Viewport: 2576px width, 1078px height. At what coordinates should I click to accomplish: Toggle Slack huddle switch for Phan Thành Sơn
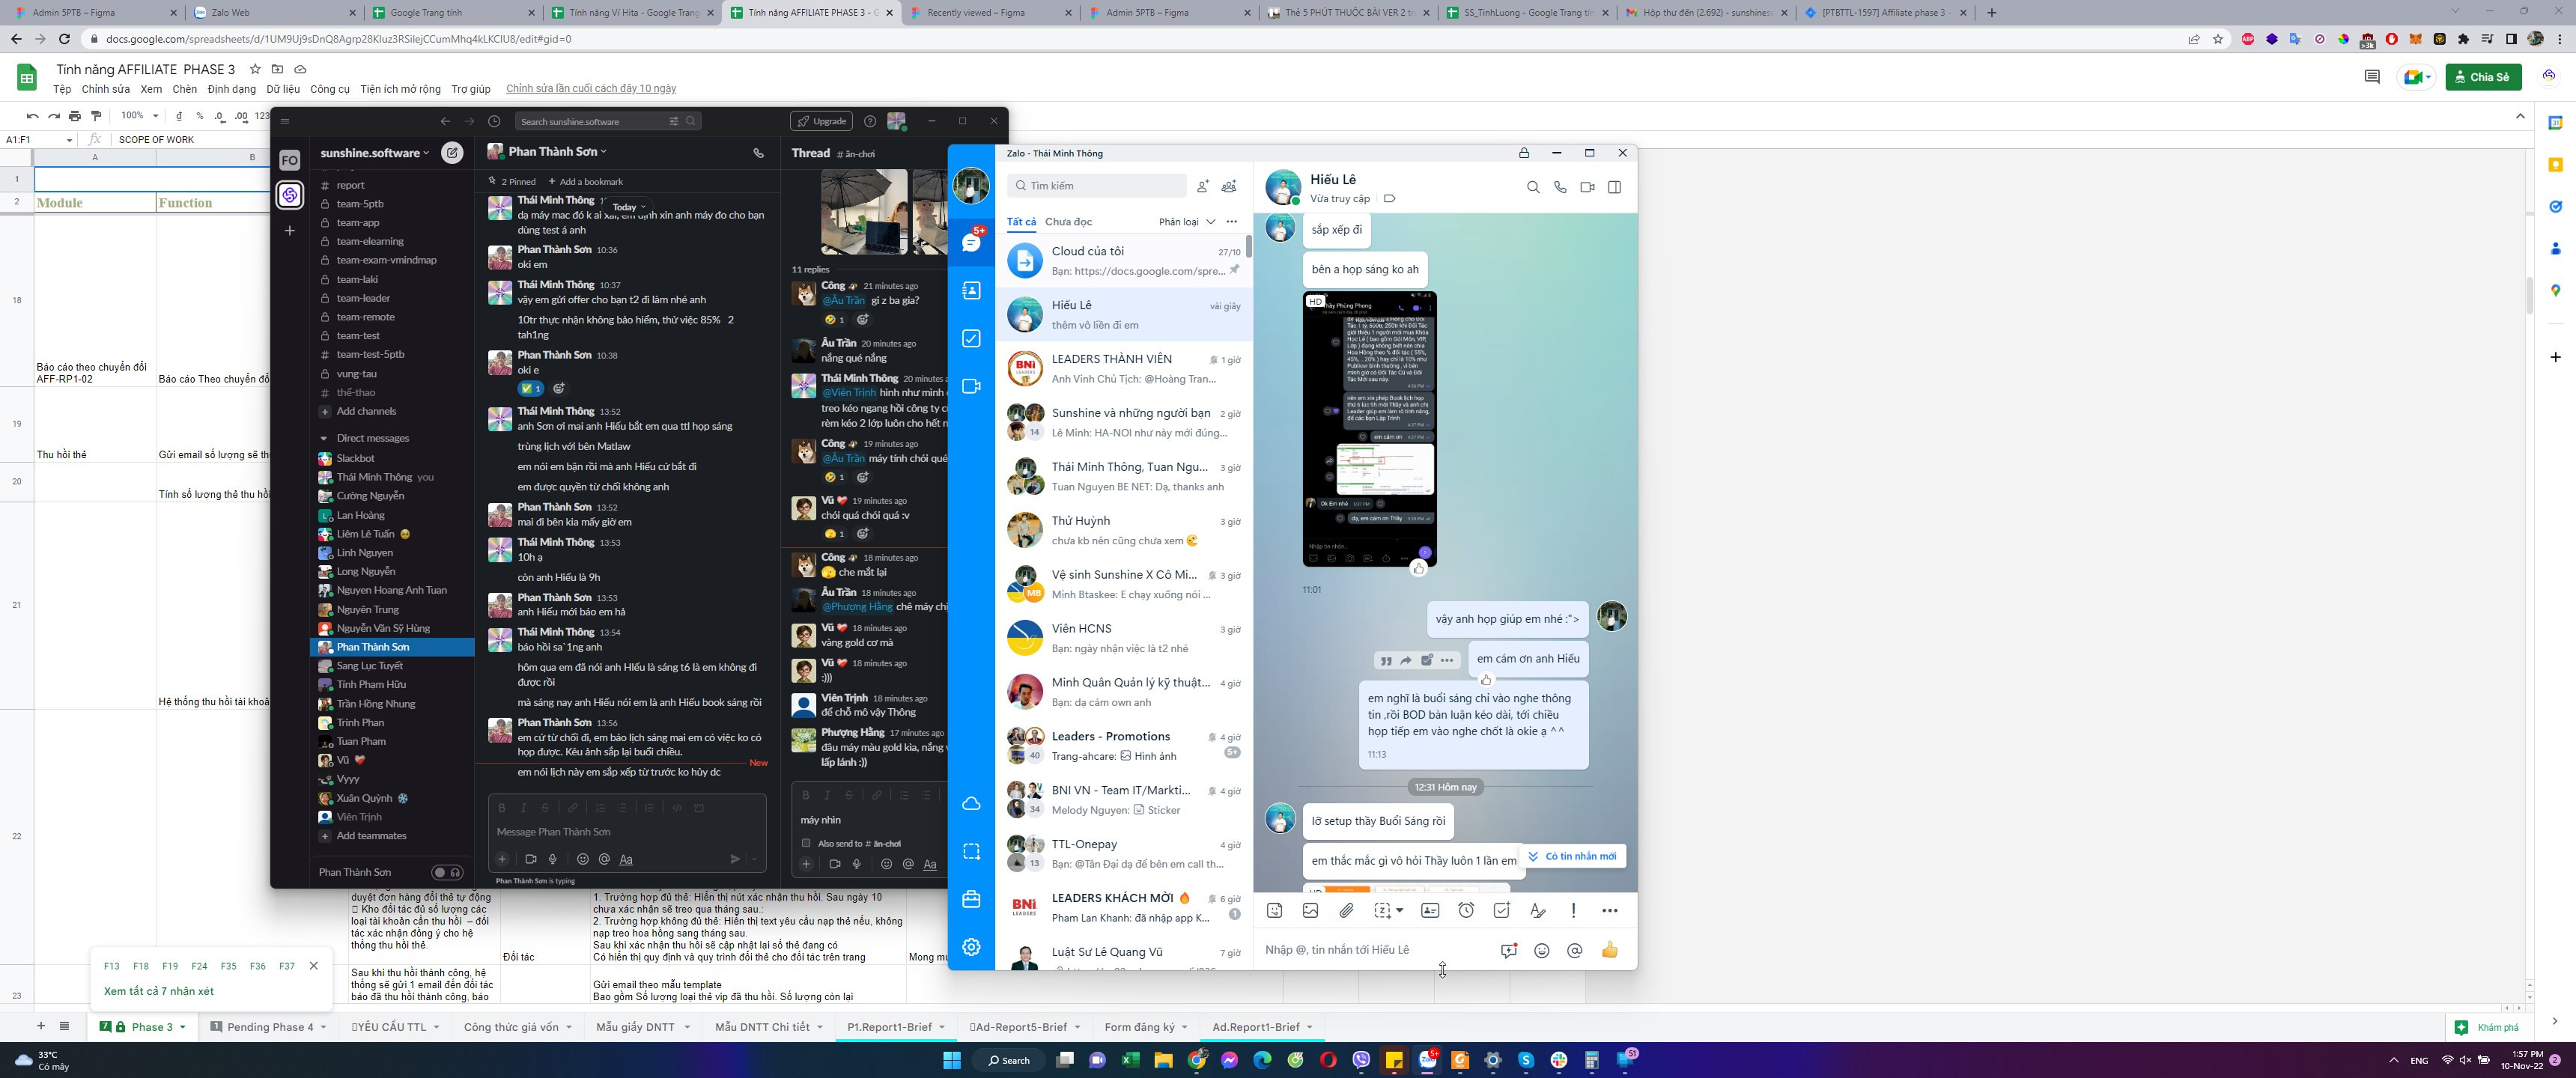click(x=447, y=872)
